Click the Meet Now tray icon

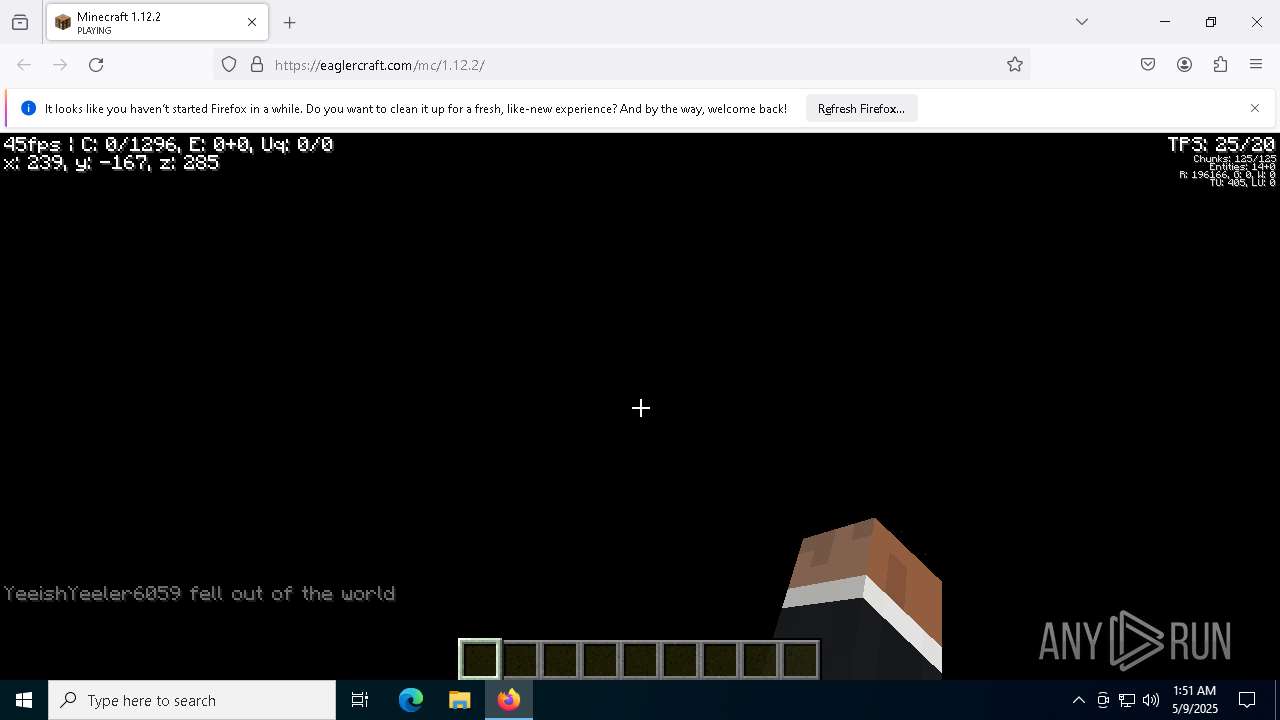(1103, 700)
